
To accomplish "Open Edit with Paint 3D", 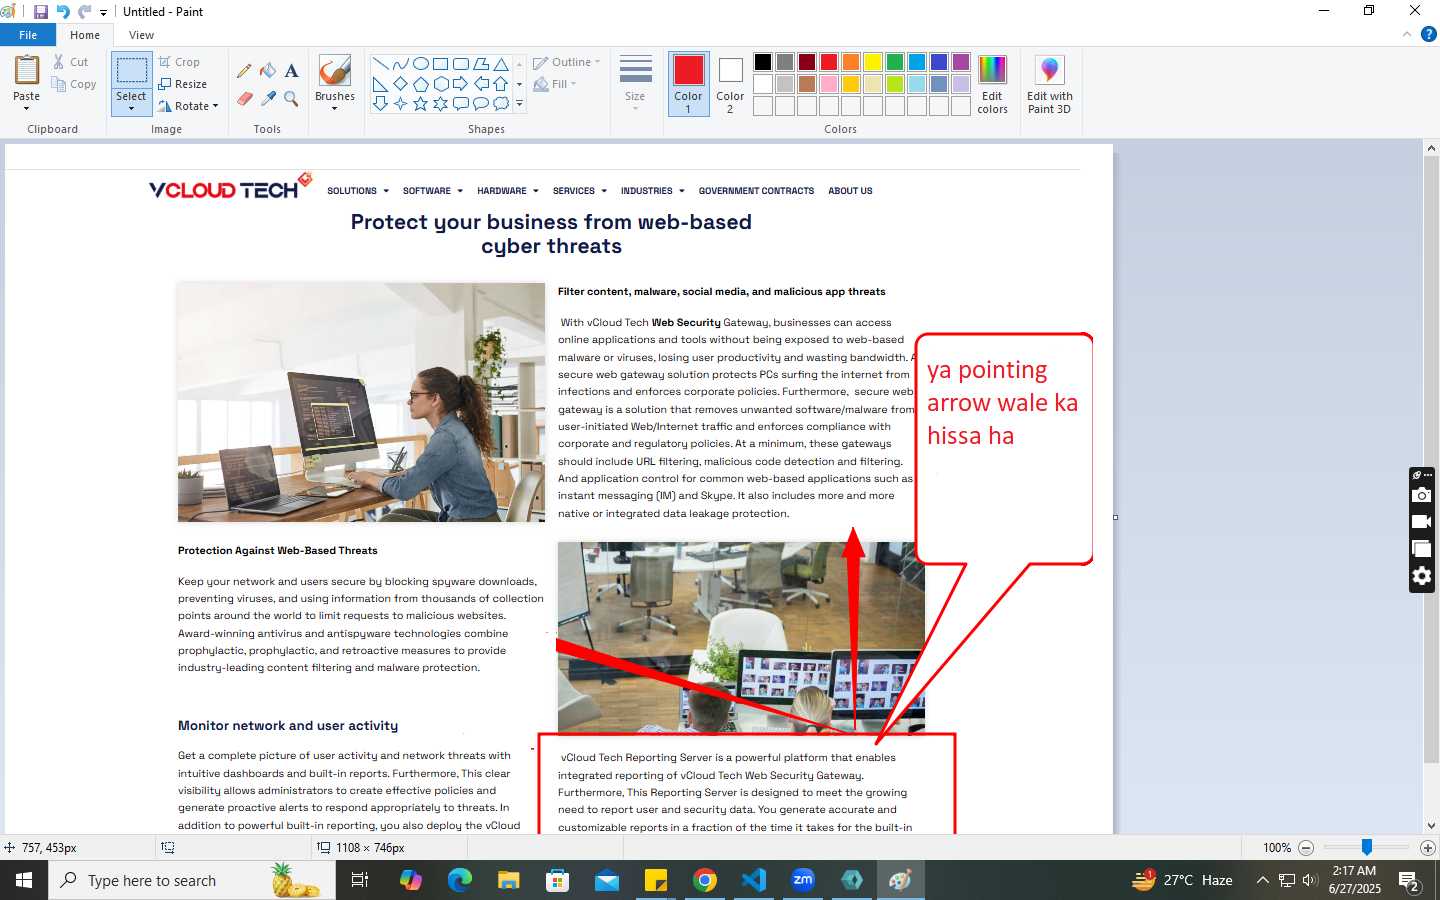I will coord(1049,85).
